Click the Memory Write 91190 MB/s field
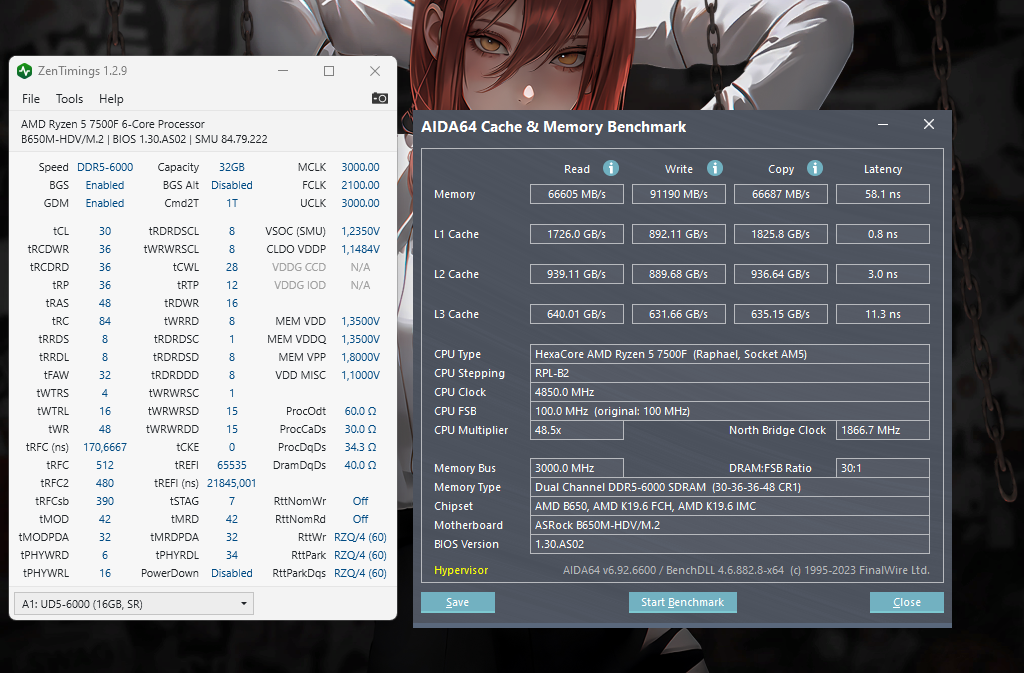1024x673 pixels. coord(679,194)
